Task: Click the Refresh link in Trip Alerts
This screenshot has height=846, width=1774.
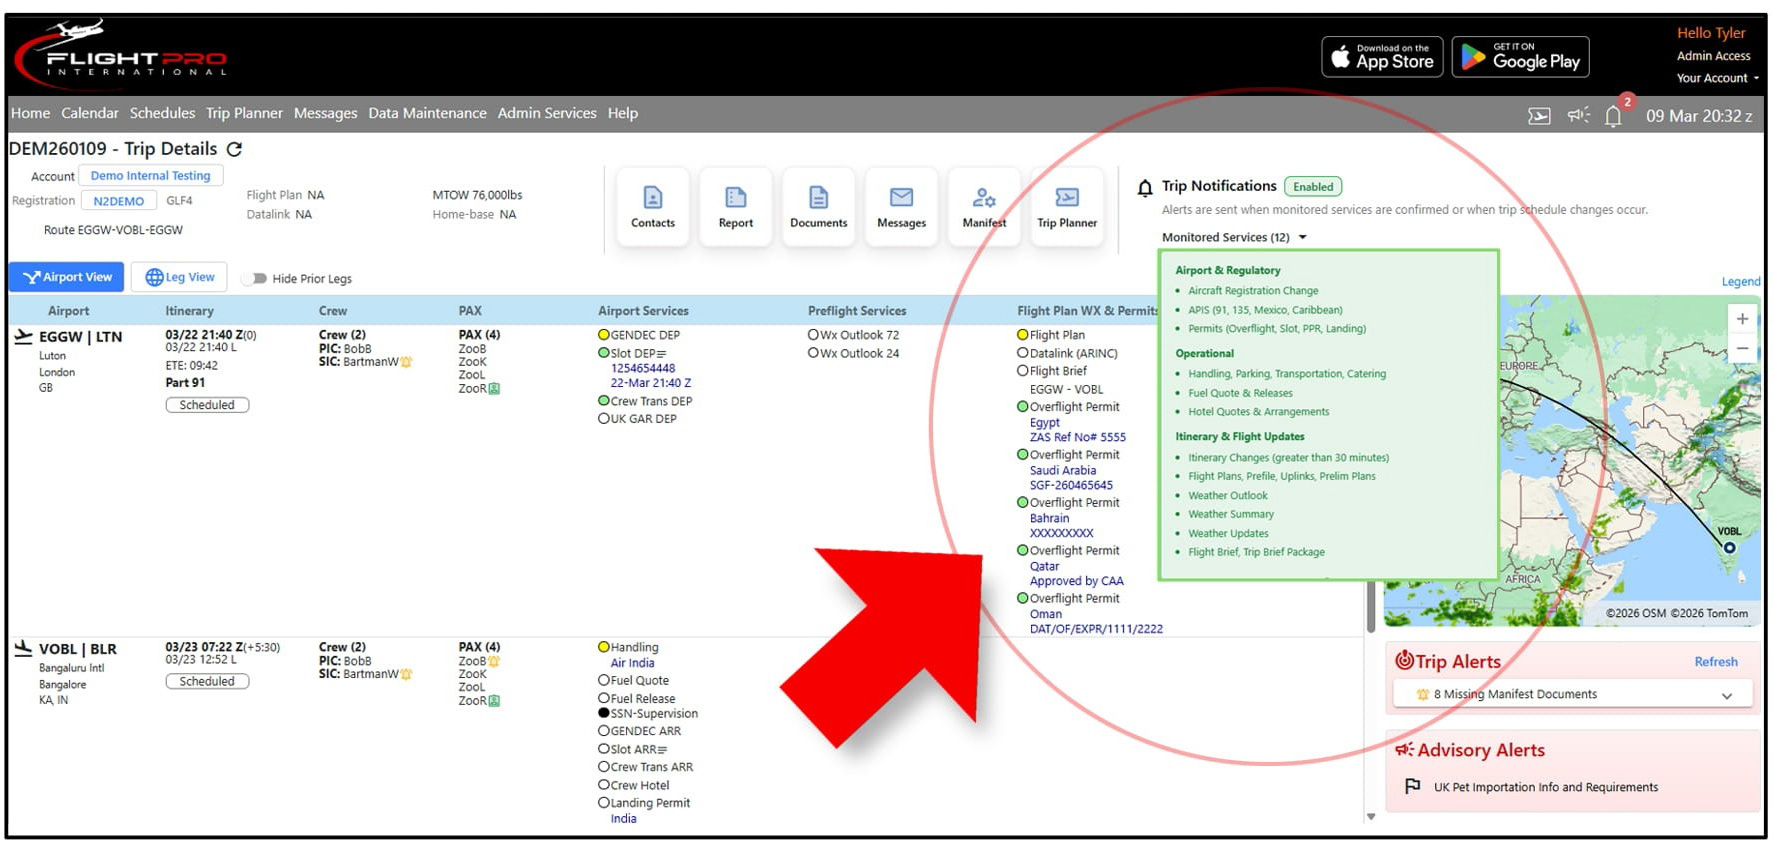Action: (x=1715, y=662)
